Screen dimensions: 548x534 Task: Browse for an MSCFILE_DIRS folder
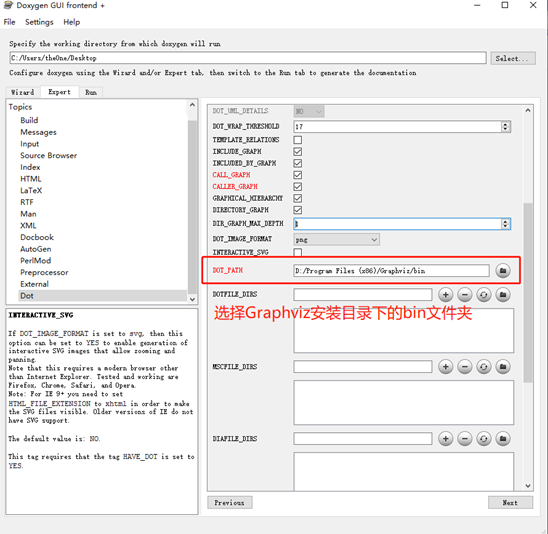[503, 367]
